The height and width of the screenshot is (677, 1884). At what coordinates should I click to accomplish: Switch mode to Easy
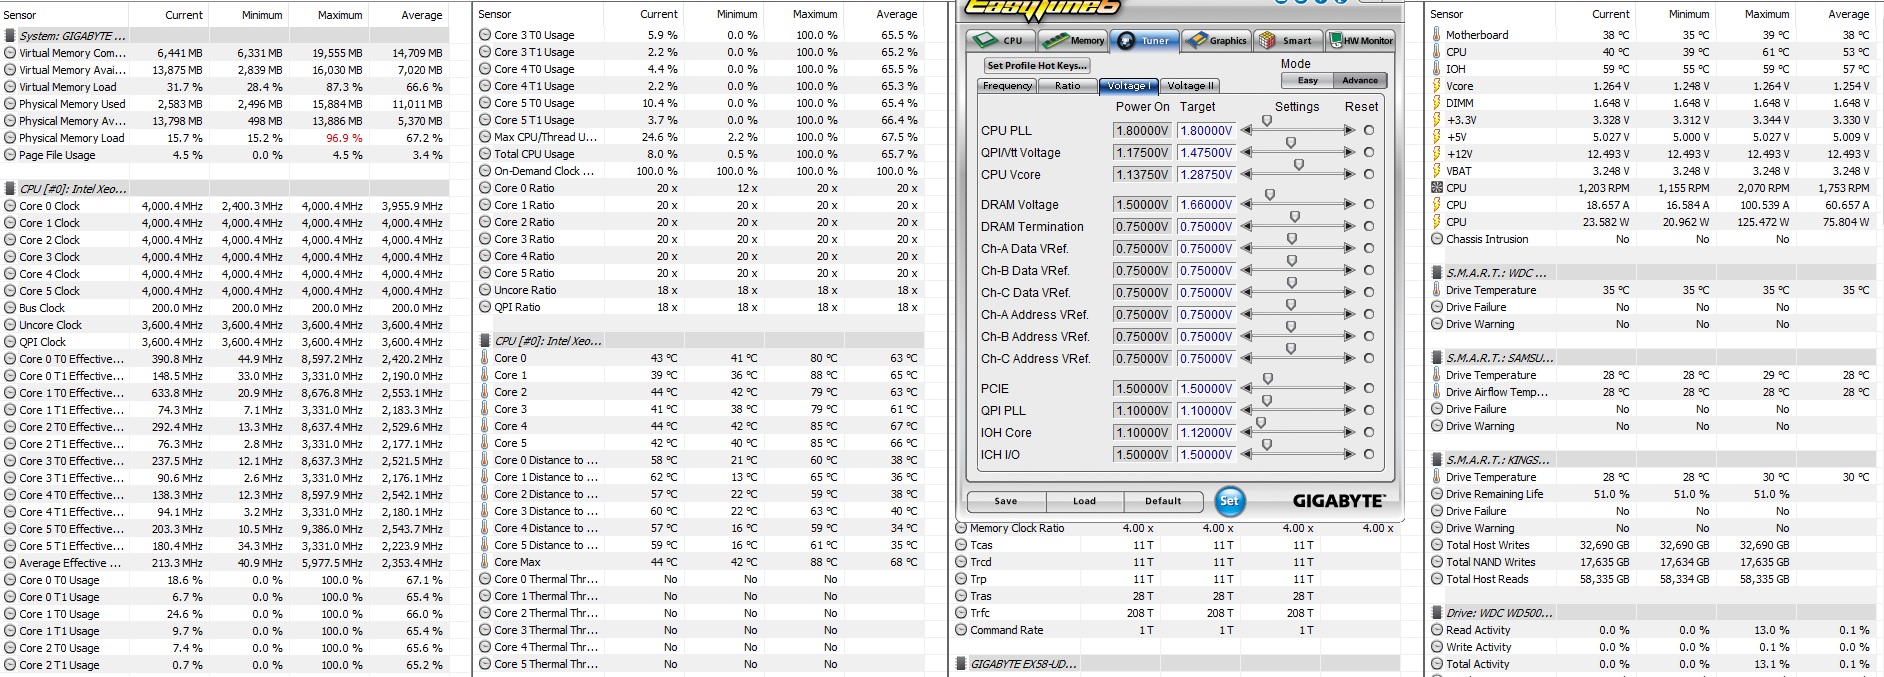pos(1307,80)
